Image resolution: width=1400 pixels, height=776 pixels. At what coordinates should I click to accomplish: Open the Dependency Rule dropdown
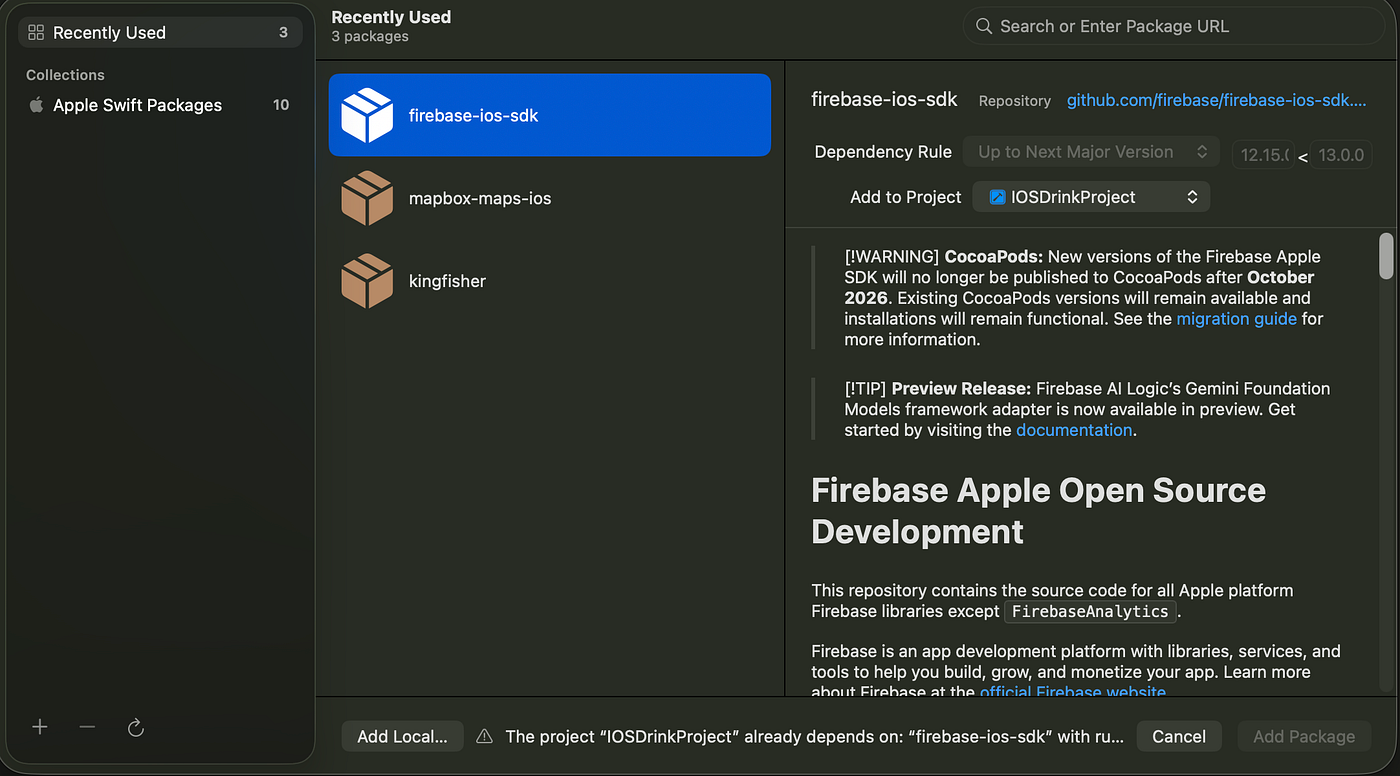point(1091,152)
